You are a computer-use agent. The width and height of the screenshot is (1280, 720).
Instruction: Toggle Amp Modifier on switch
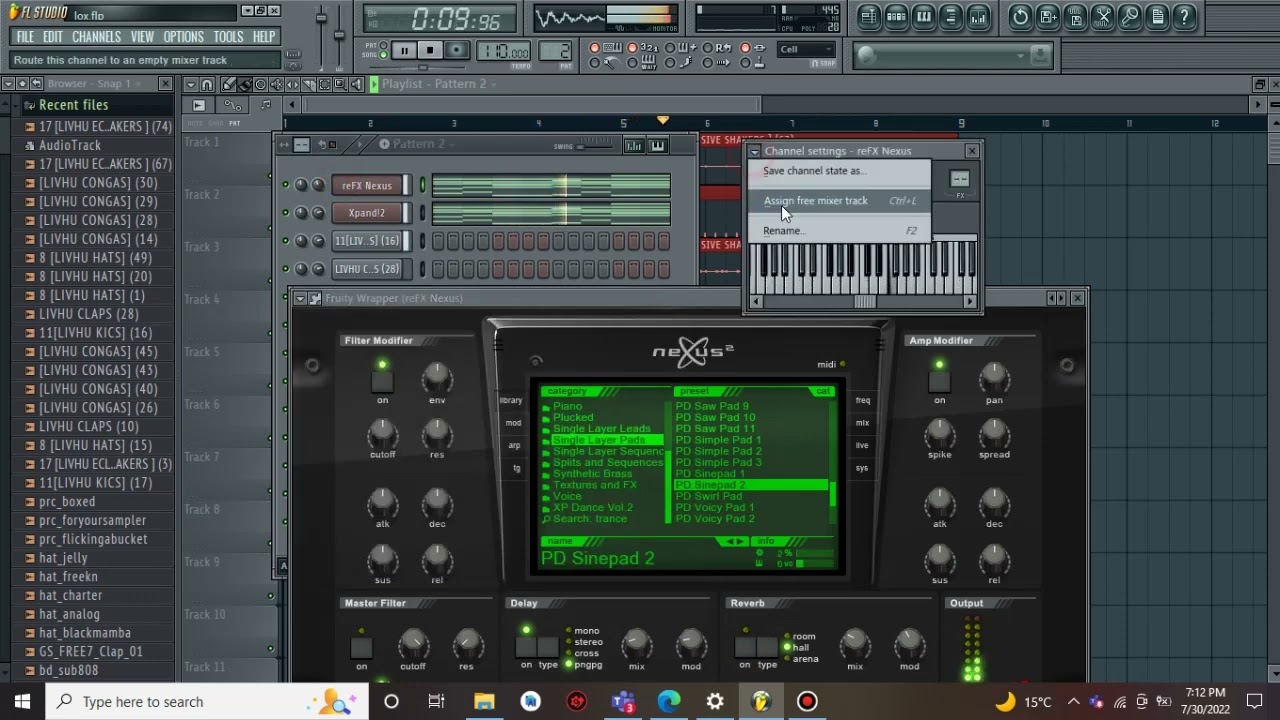tap(939, 380)
